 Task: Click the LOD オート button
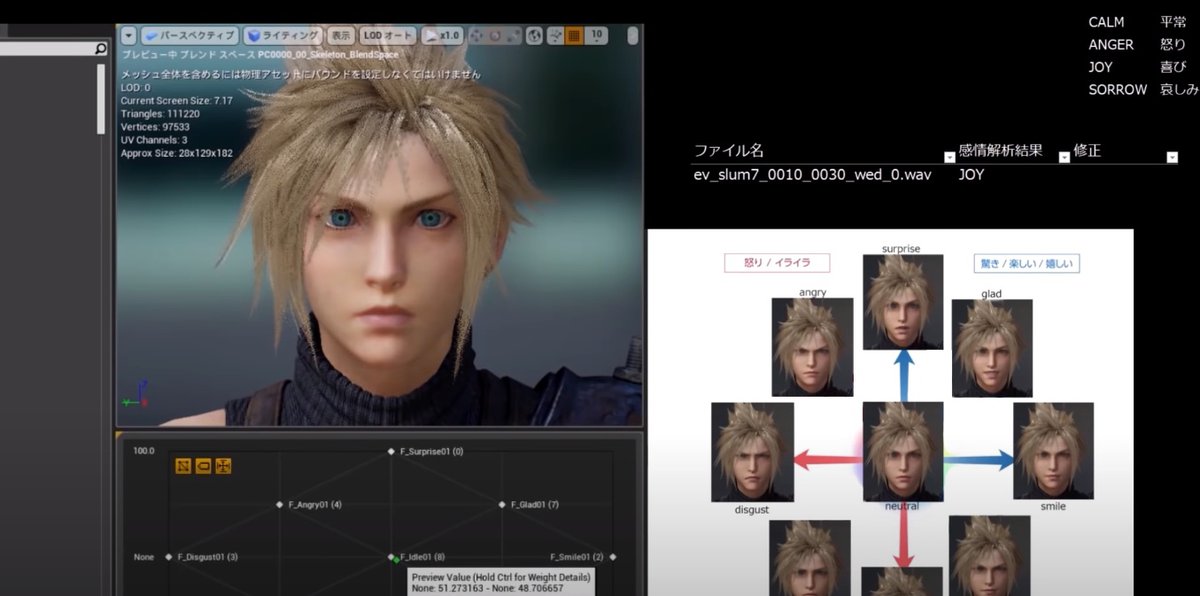point(387,35)
